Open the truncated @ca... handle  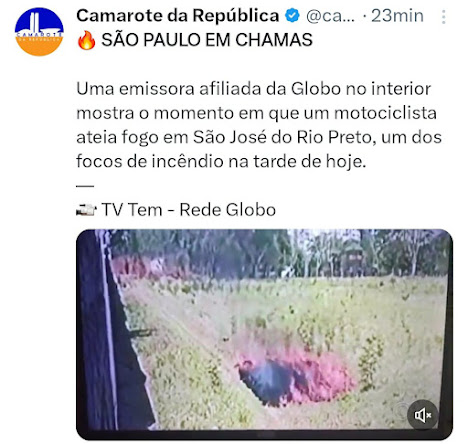click(330, 16)
